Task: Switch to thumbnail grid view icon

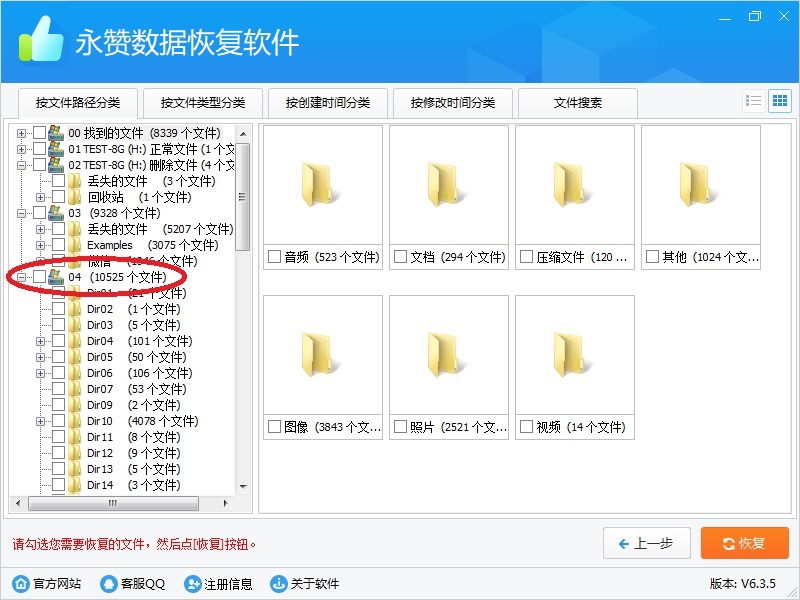Action: pos(779,101)
